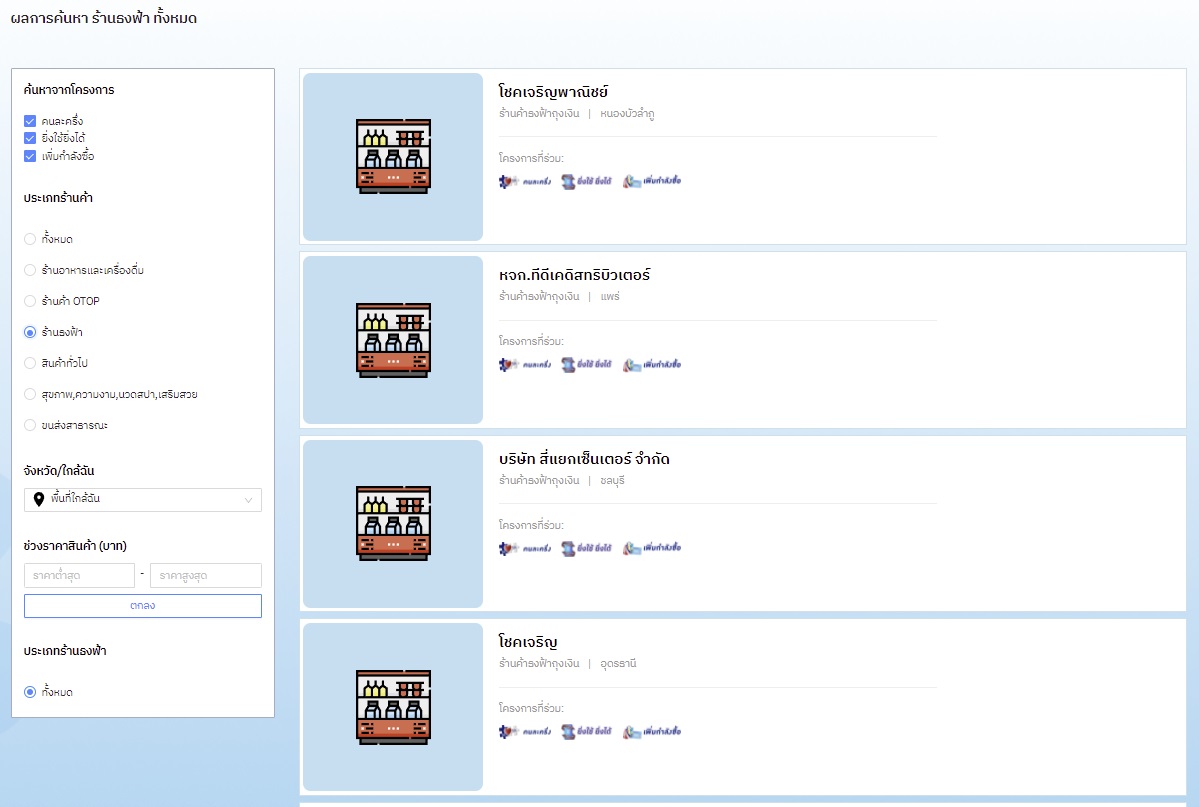Select ขนส่งสาธารณะ shop type
Screen dimensions: 1199x807
coord(30,425)
